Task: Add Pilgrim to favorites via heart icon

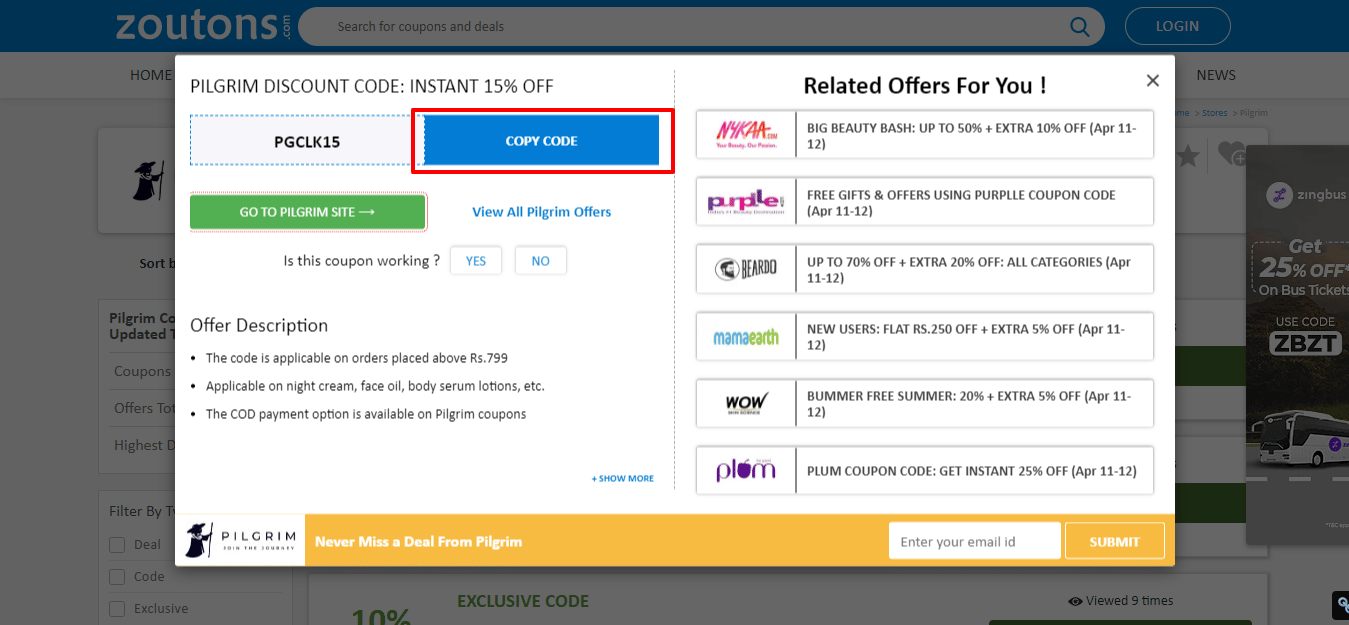Action: click(1232, 155)
